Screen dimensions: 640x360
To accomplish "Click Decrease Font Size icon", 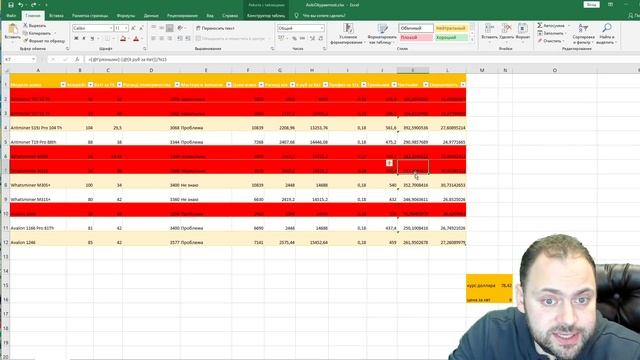I will 141,28.
